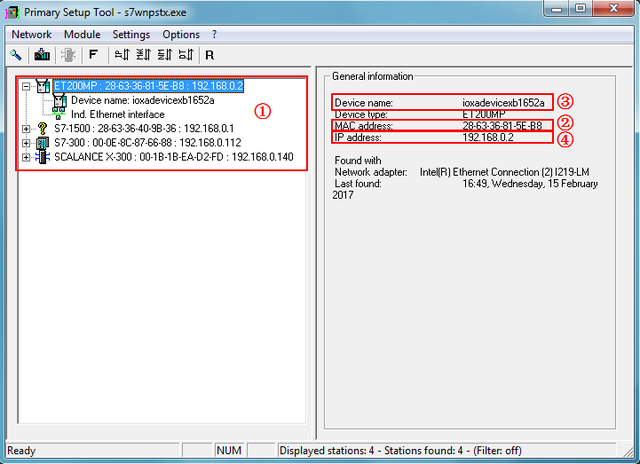Click the fourth of the four sort toolbar icons
The image size is (640, 464).
click(x=186, y=55)
